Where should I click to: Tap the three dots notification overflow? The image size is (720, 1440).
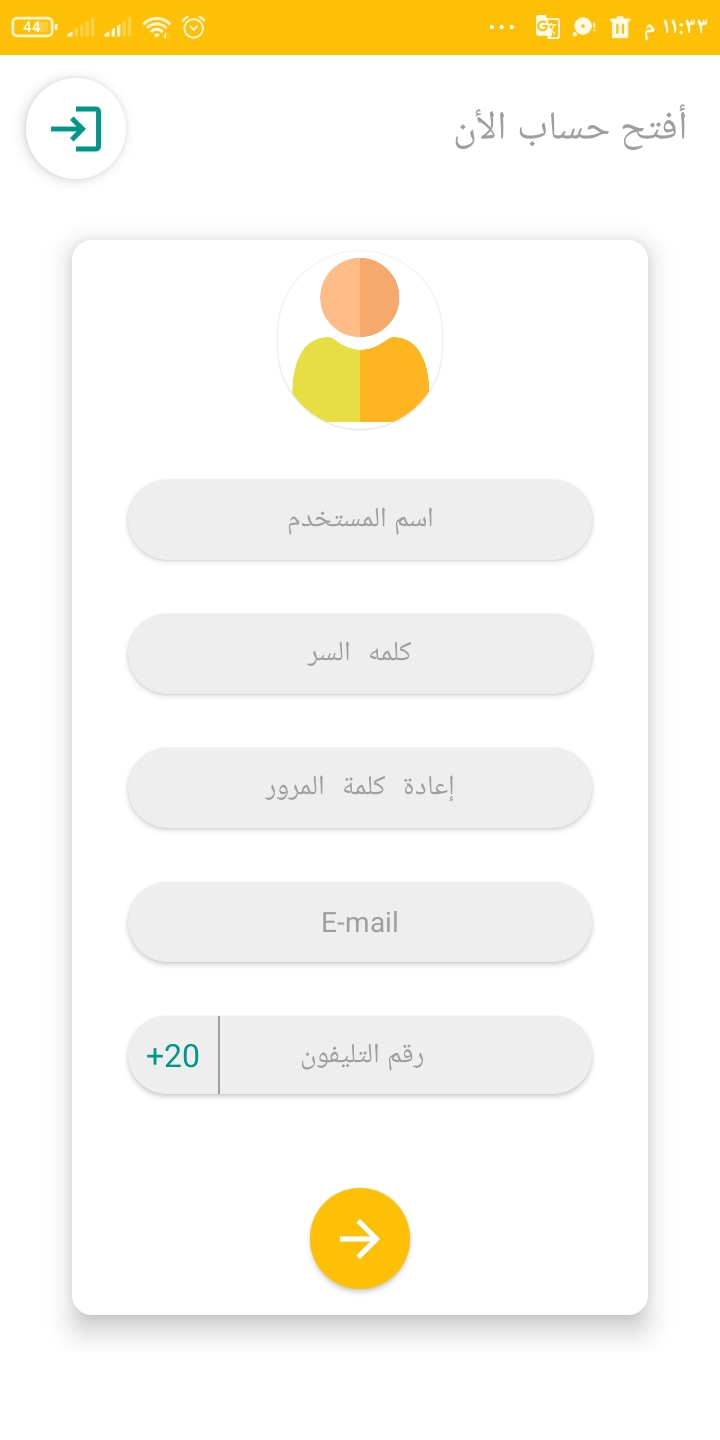coord(502,27)
